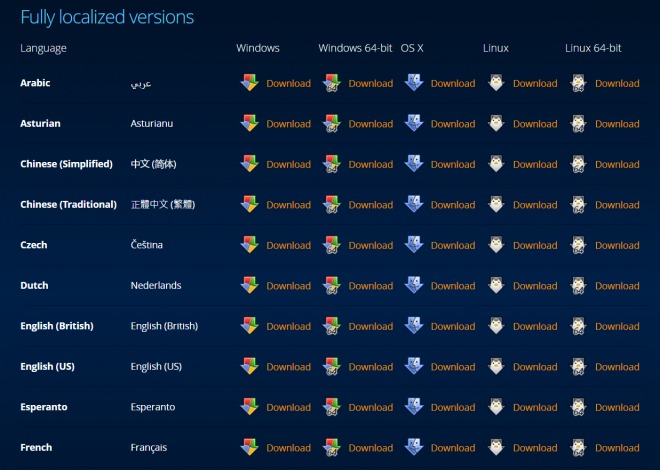This screenshot has width=660, height=470.
Task: Click the Linux penguin icon for Arabic
Action: pos(496,83)
